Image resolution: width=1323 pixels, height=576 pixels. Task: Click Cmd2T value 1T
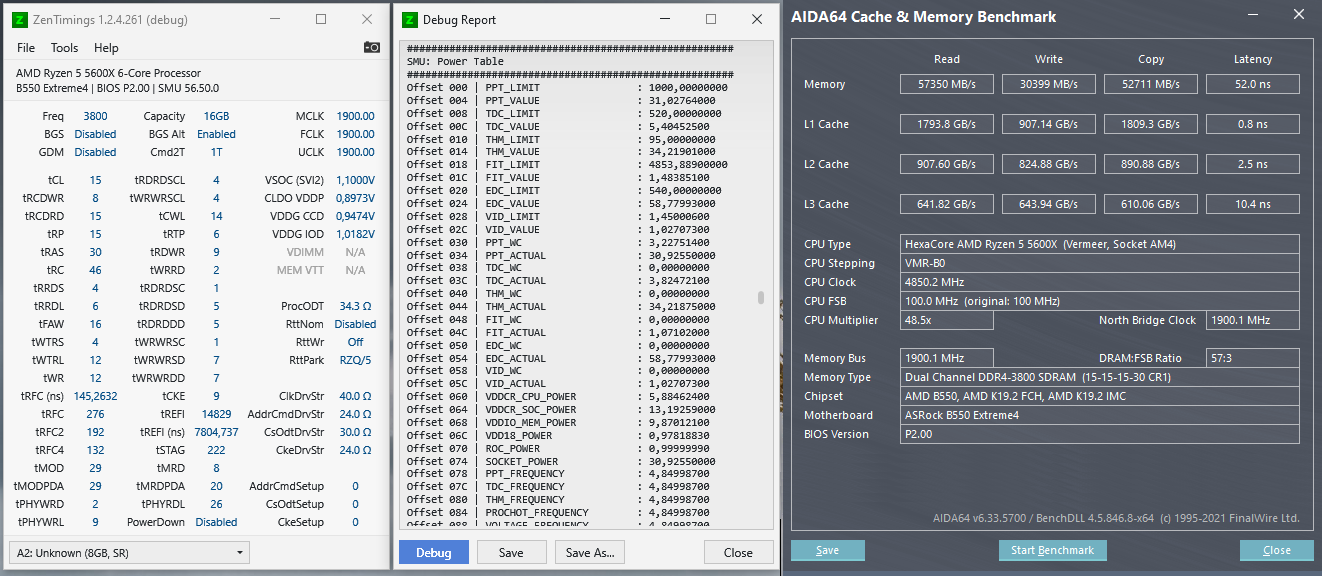click(216, 152)
